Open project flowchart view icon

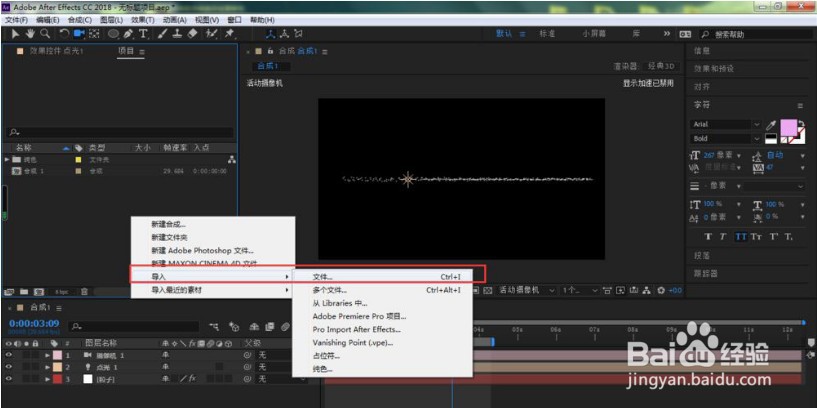(232, 159)
